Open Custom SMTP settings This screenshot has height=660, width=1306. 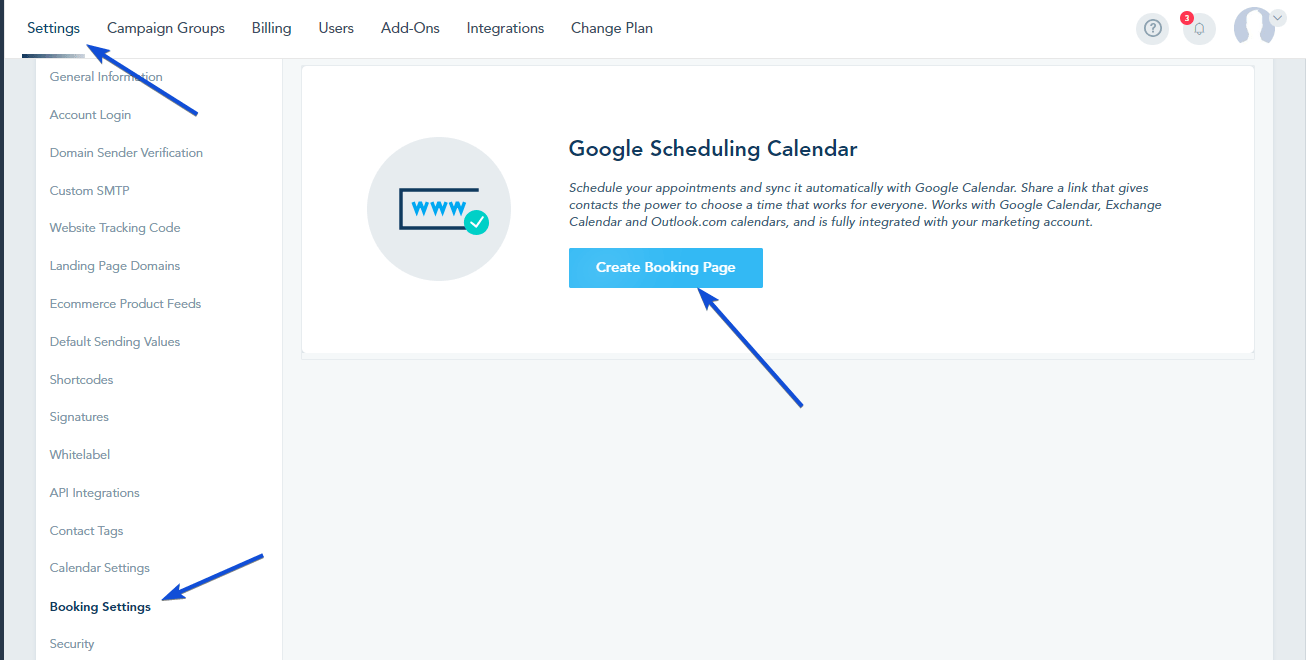coord(89,191)
